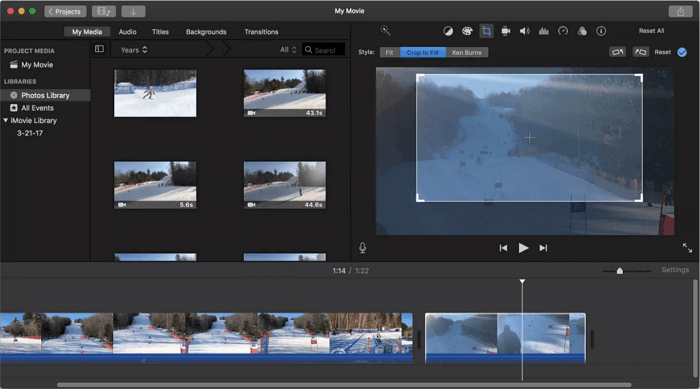Open the volume speaker tool
Image resolution: width=700 pixels, height=389 pixels.
[525, 31]
